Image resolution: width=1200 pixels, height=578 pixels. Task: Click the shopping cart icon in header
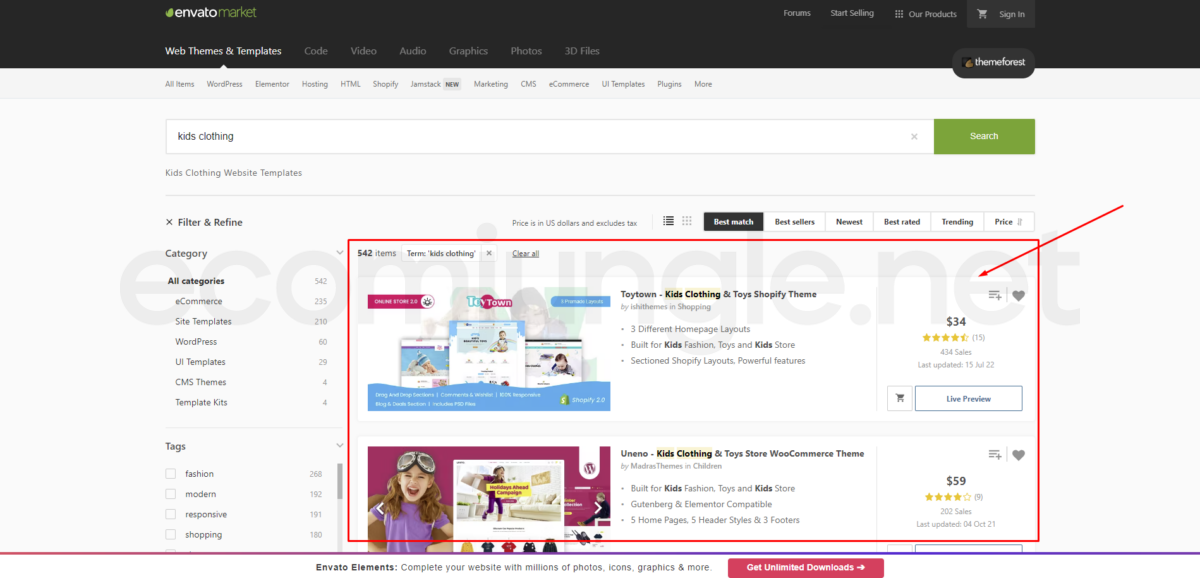pyautogui.click(x=982, y=14)
